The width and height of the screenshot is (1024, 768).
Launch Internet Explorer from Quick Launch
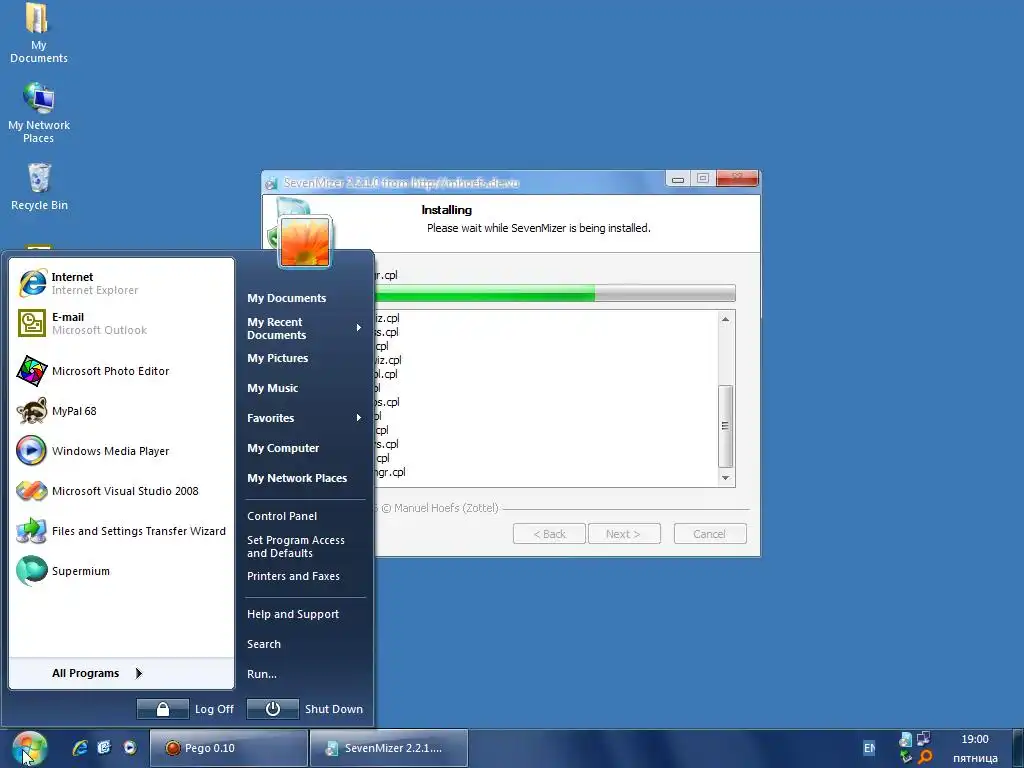click(x=80, y=748)
